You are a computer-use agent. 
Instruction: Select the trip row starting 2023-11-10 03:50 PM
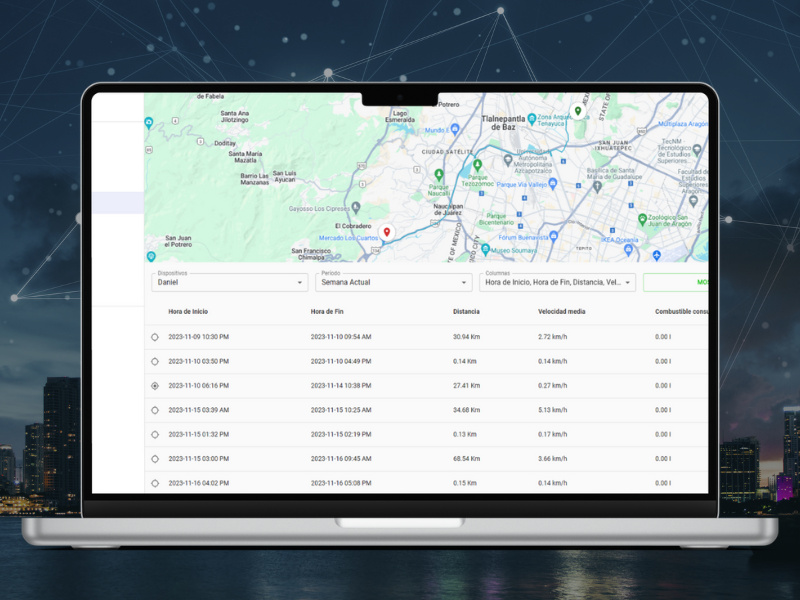point(155,362)
